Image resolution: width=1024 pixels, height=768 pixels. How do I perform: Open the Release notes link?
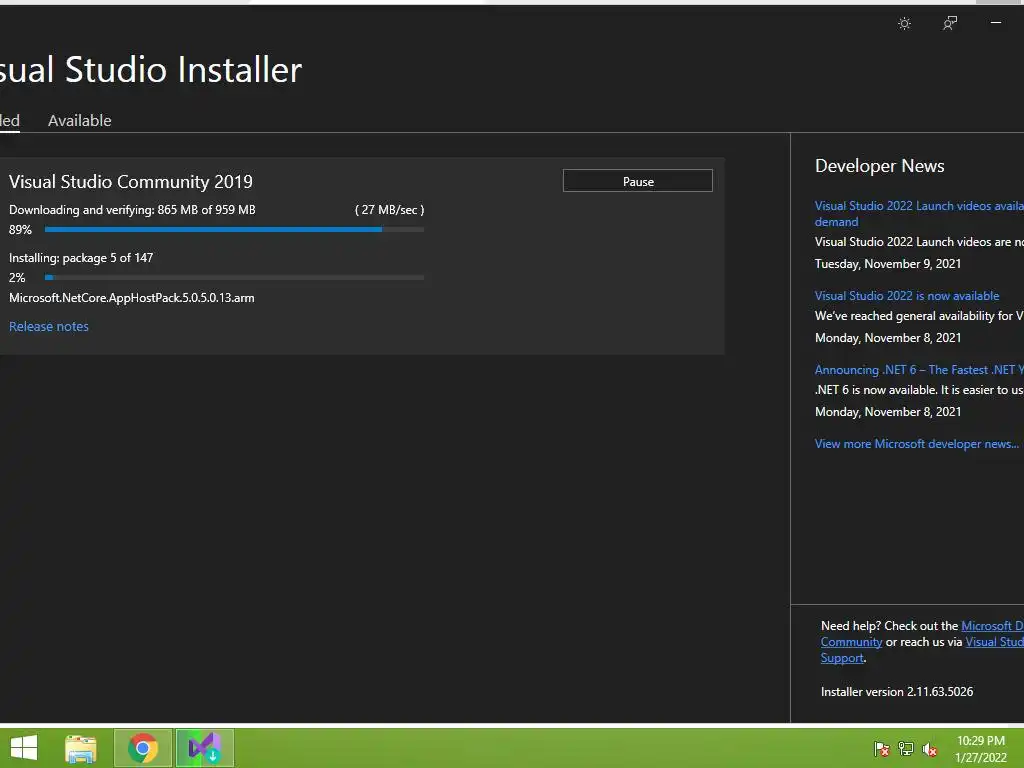[49, 327]
